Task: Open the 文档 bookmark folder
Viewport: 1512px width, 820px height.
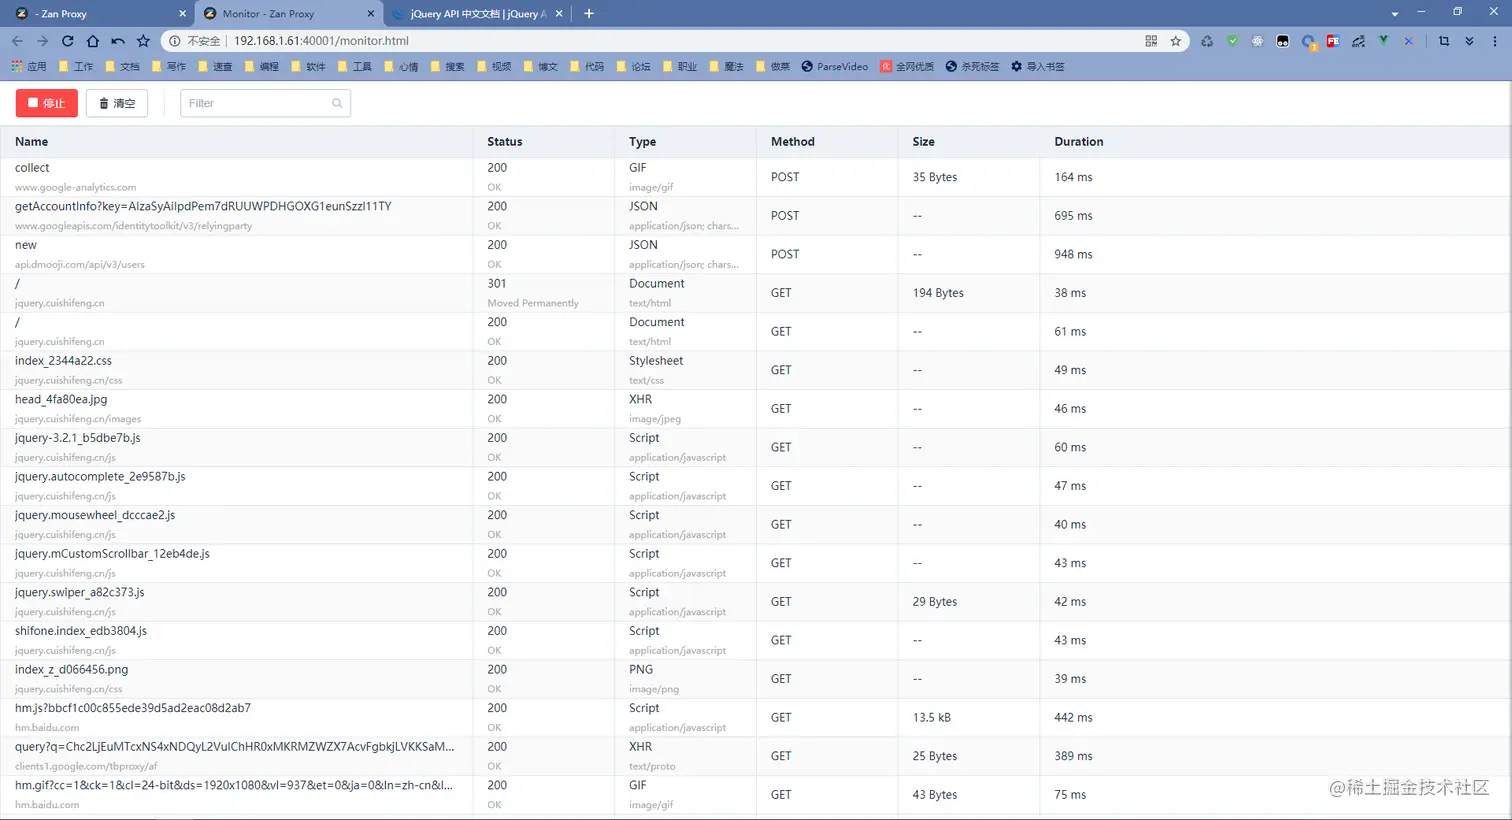Action: pos(122,66)
